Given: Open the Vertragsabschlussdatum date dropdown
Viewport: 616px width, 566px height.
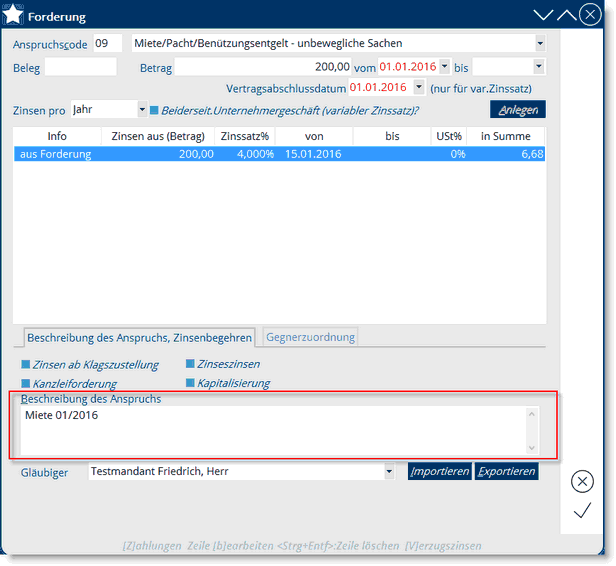Looking at the screenshot, I should 419,87.
